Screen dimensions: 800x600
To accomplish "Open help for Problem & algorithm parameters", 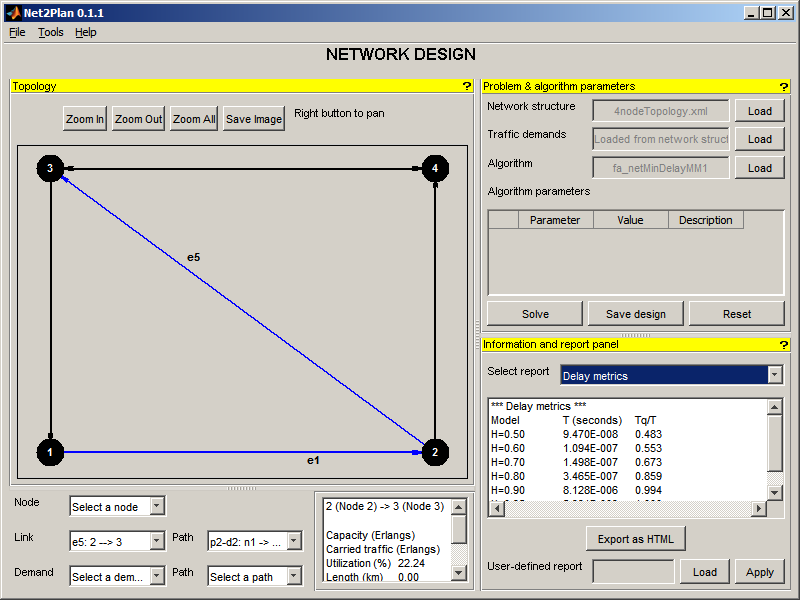I will (x=784, y=86).
